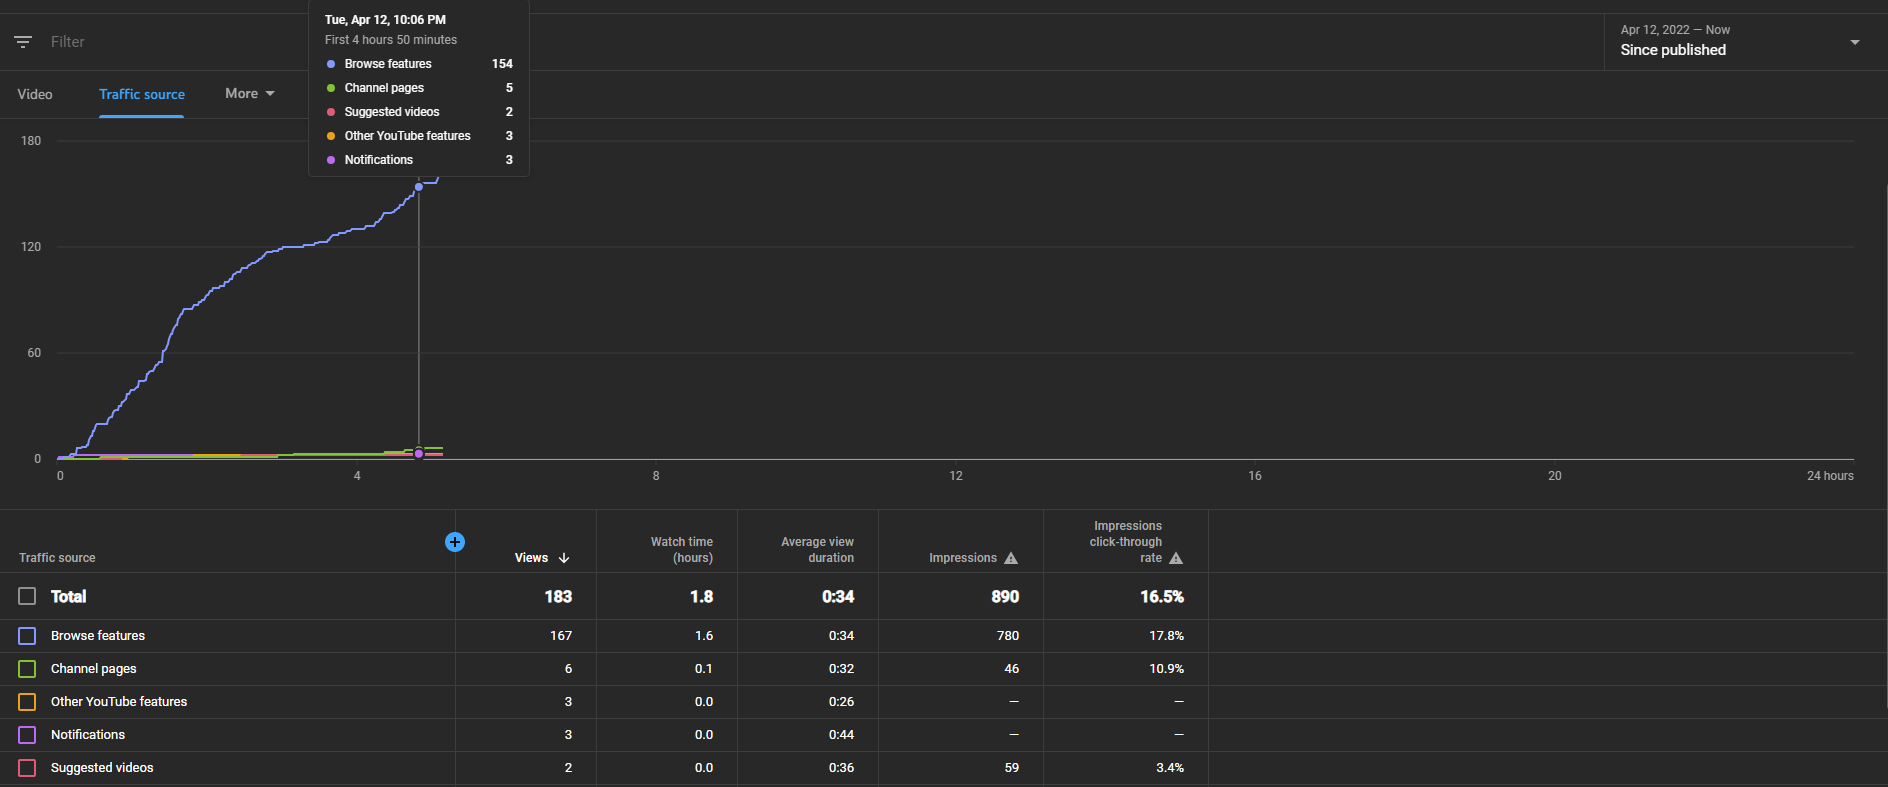
Task: Click Channel pages views value 6
Action: (568, 669)
